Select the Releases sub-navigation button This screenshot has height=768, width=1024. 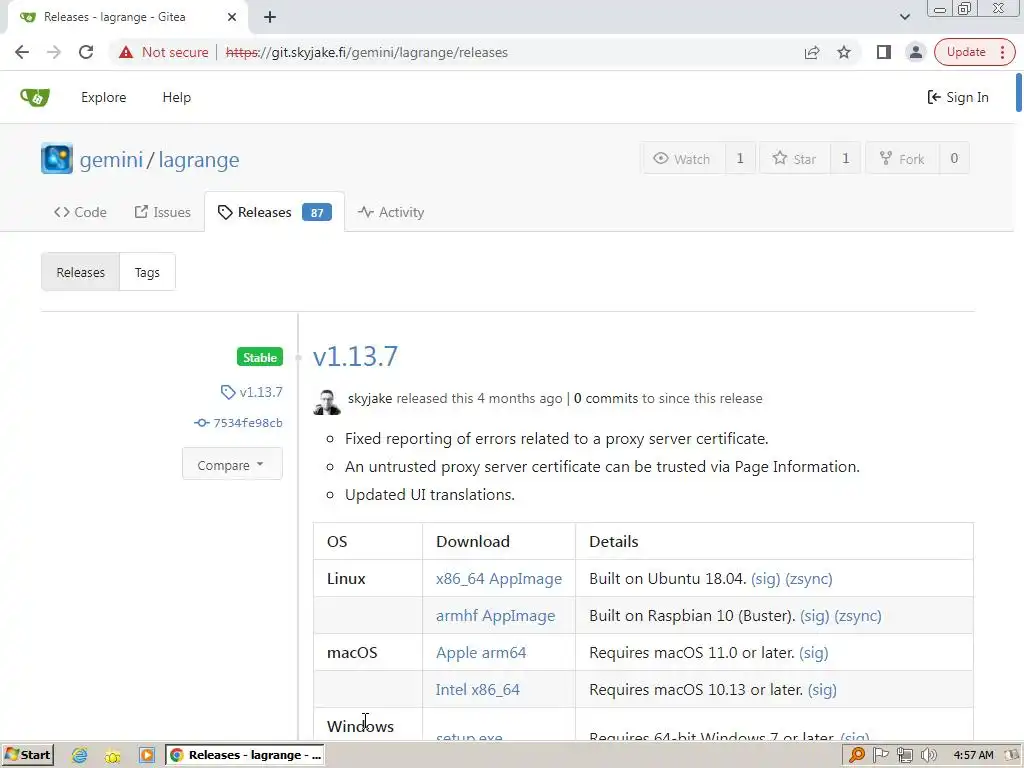[80, 272]
